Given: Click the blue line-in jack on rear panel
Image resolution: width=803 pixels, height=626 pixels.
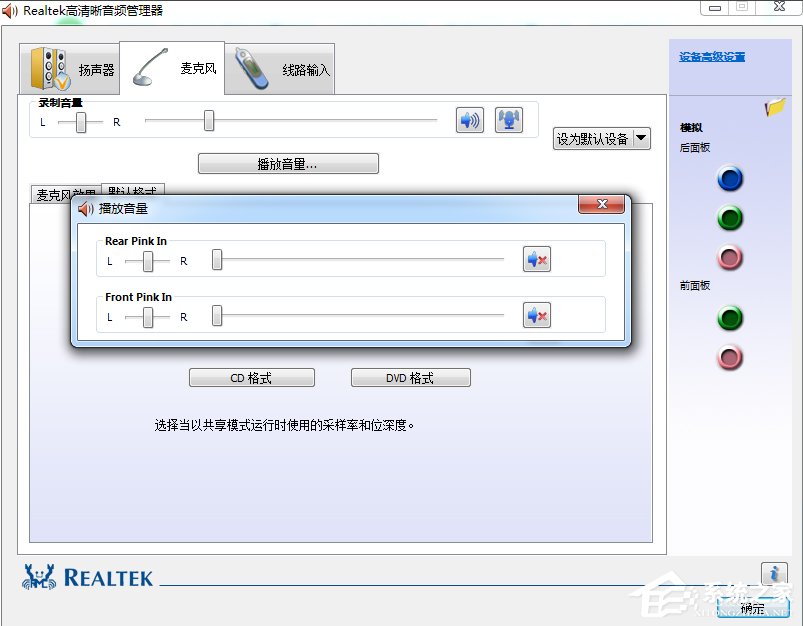Looking at the screenshot, I should [x=730, y=179].
